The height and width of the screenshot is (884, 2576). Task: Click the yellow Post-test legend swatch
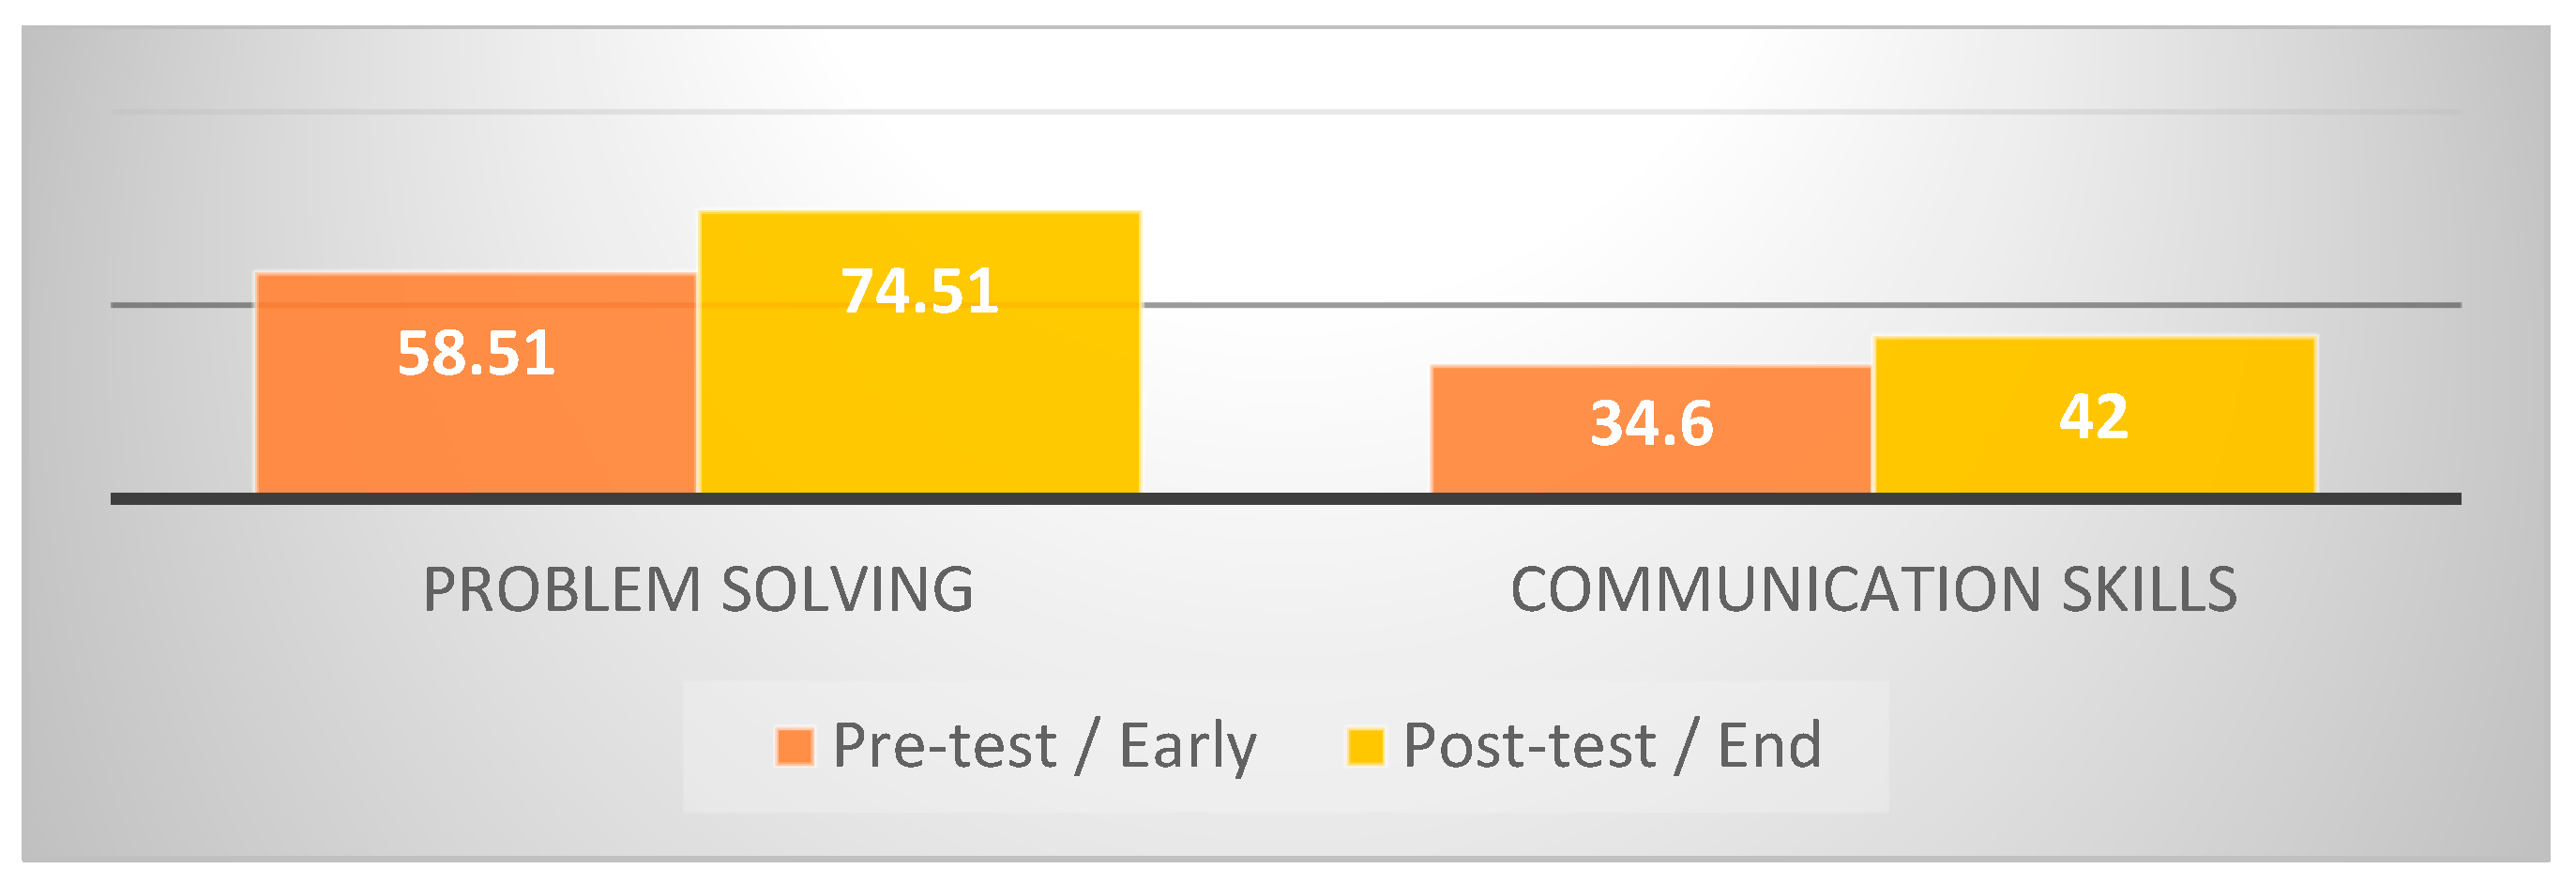[x=1365, y=746]
